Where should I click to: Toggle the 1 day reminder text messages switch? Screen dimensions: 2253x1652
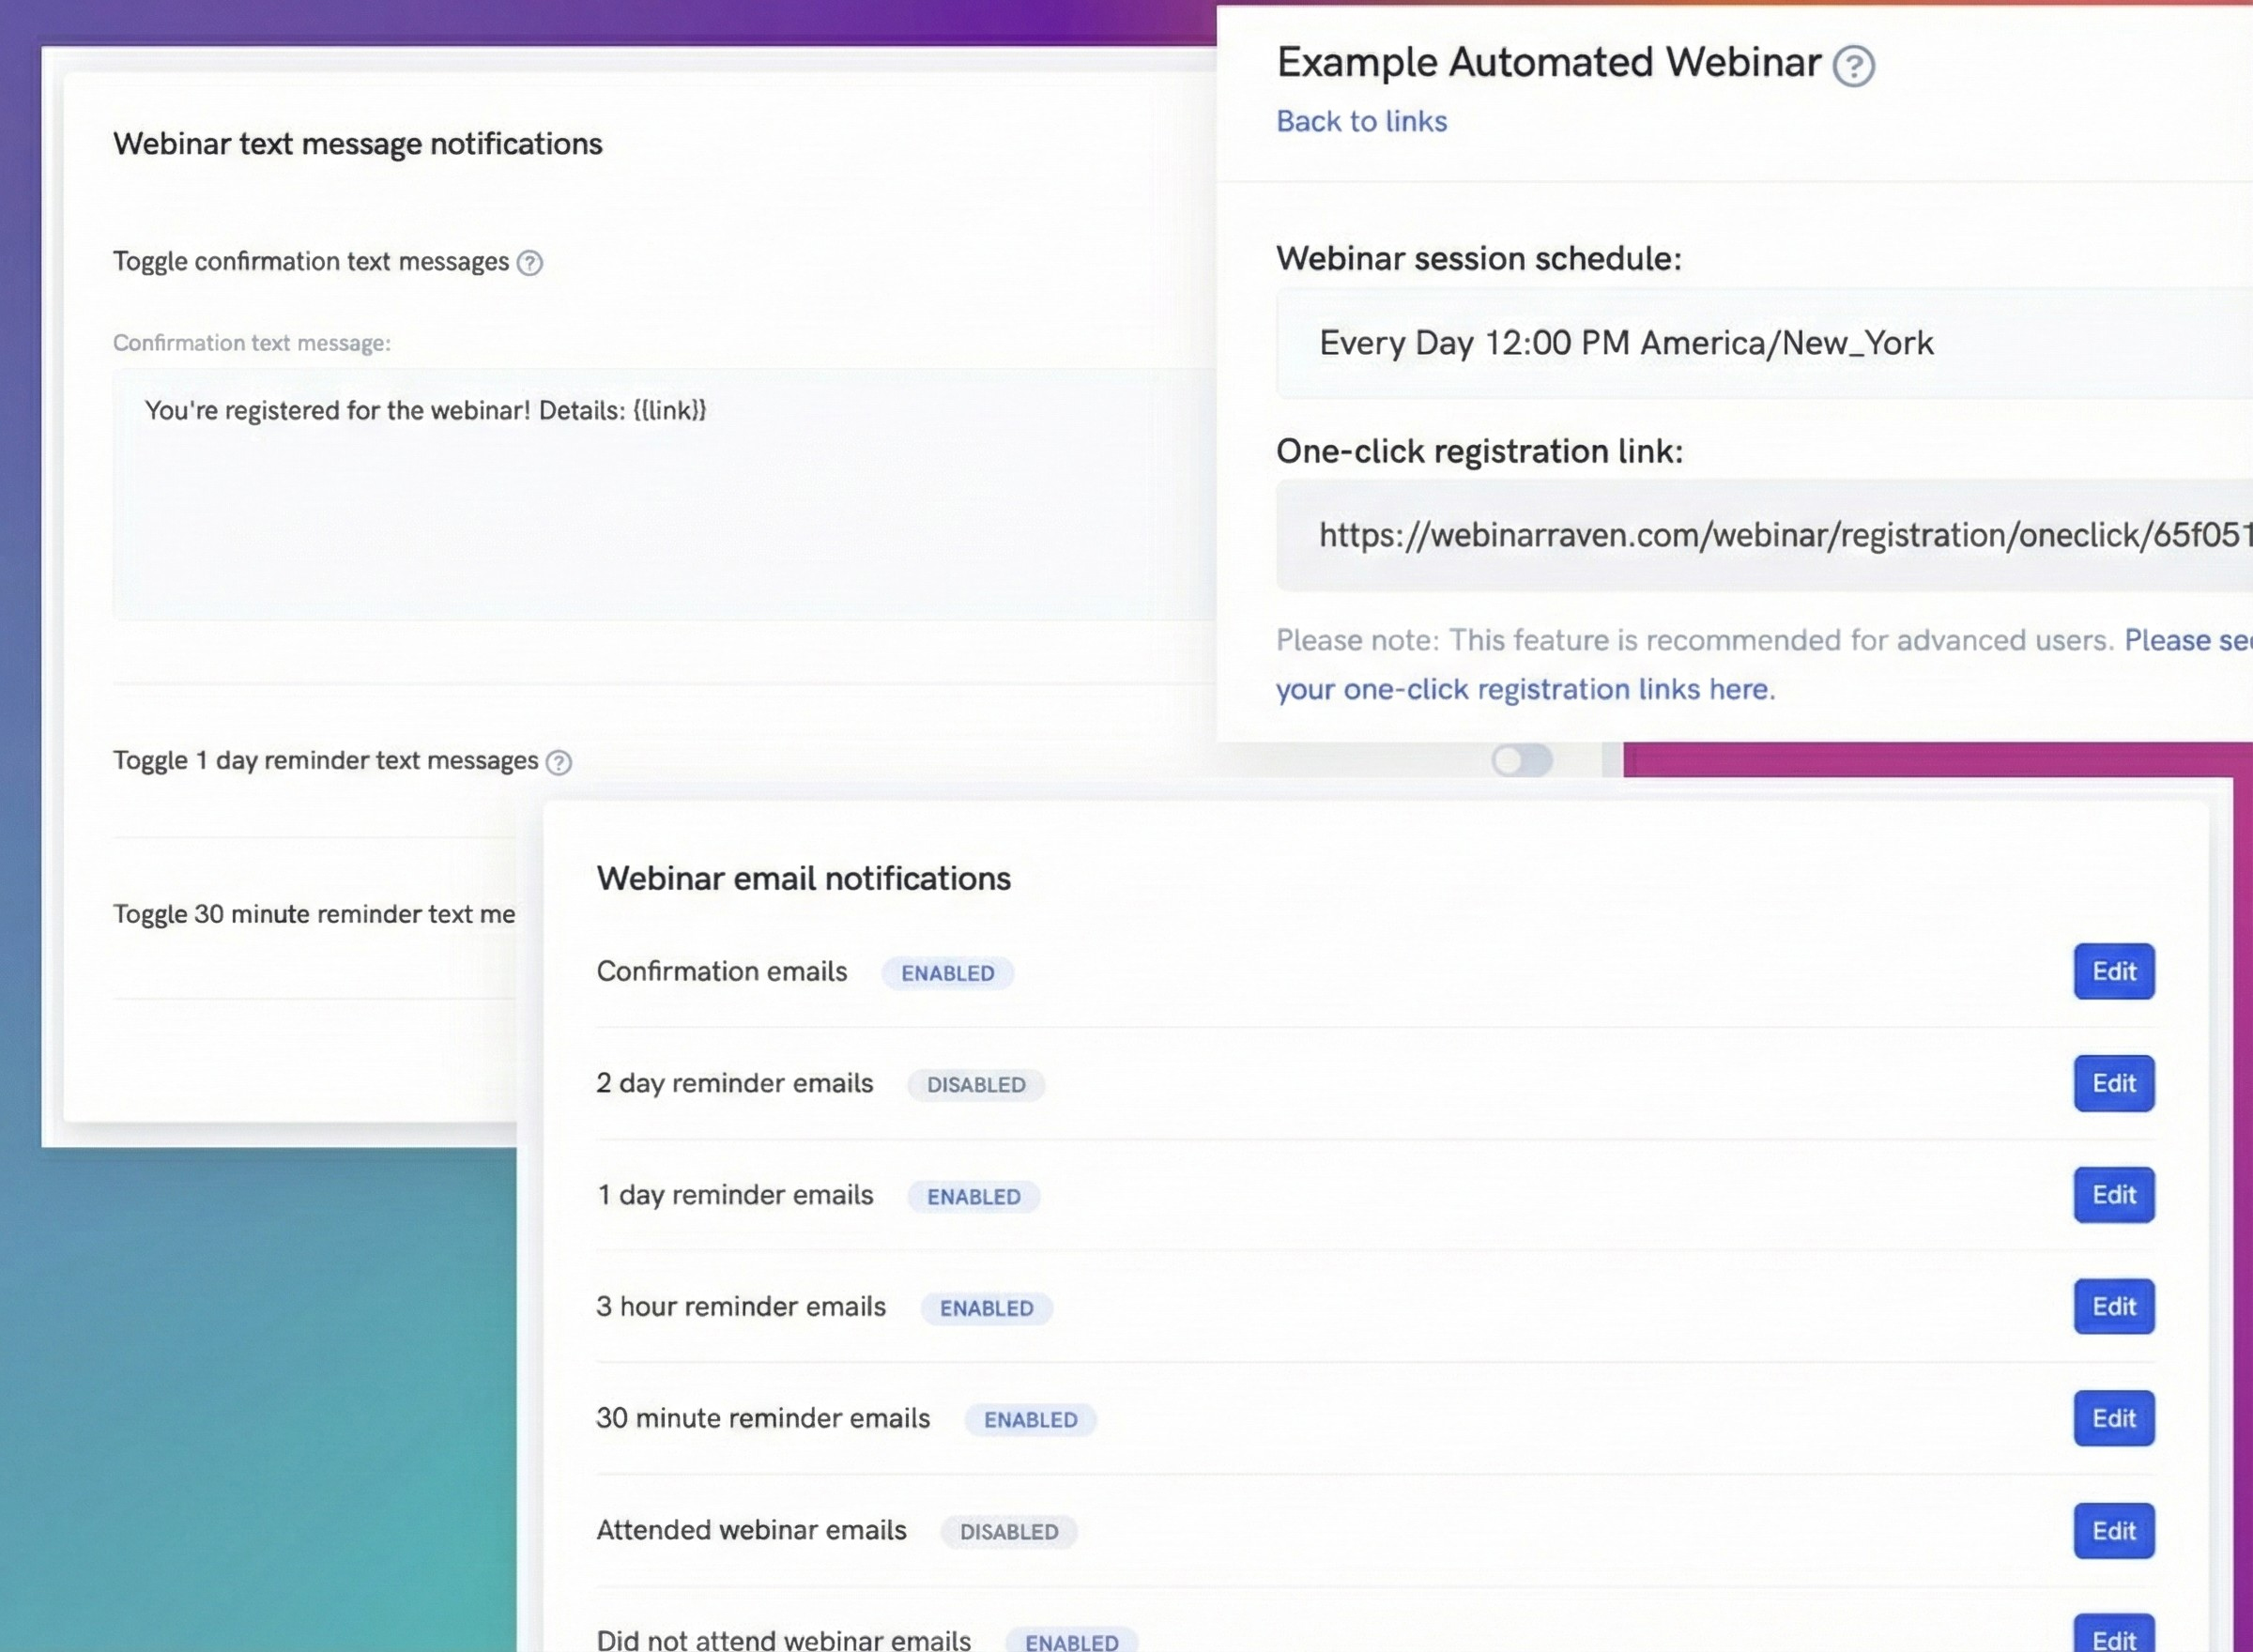coord(1521,760)
